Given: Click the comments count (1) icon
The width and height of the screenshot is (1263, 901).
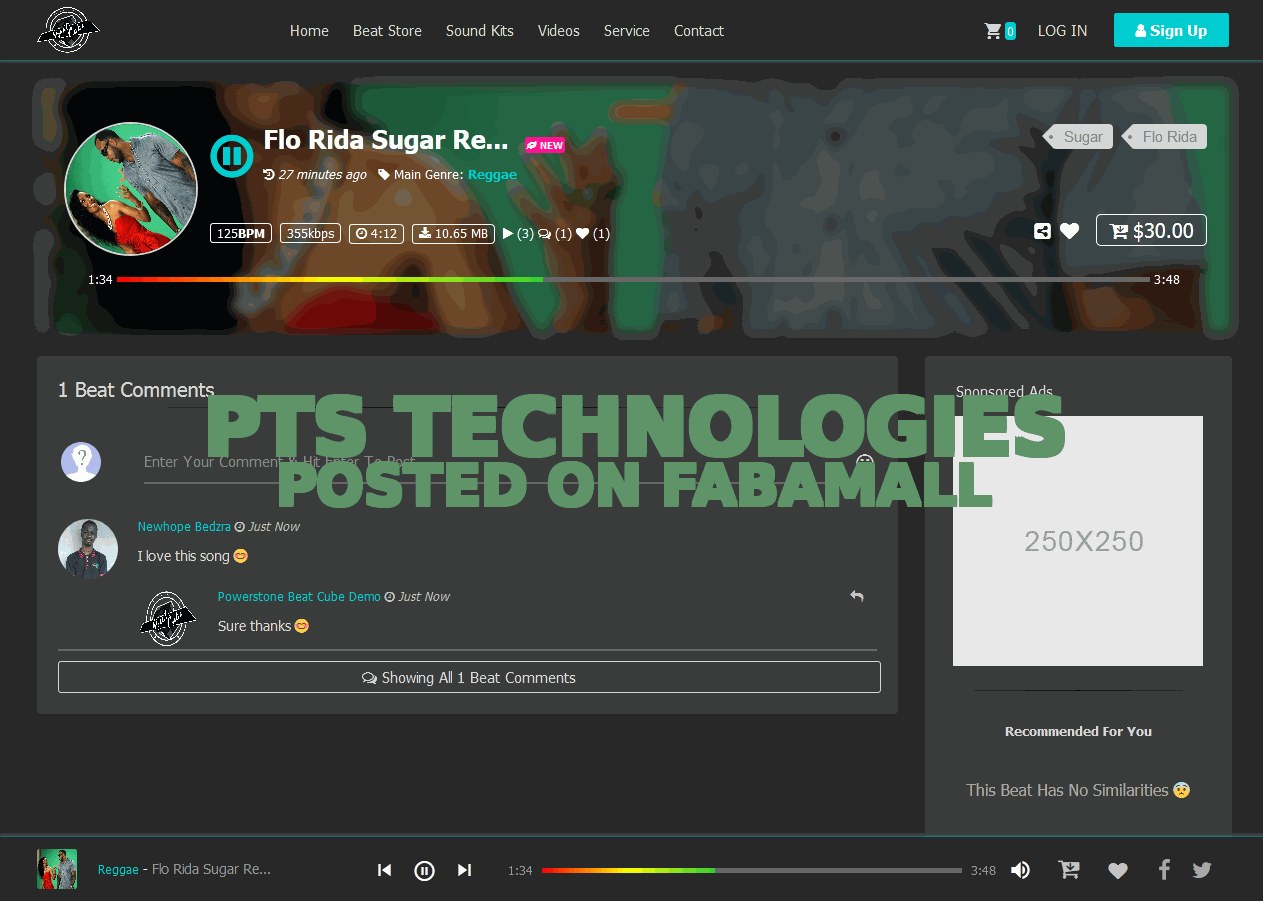Looking at the screenshot, I should click(x=555, y=234).
